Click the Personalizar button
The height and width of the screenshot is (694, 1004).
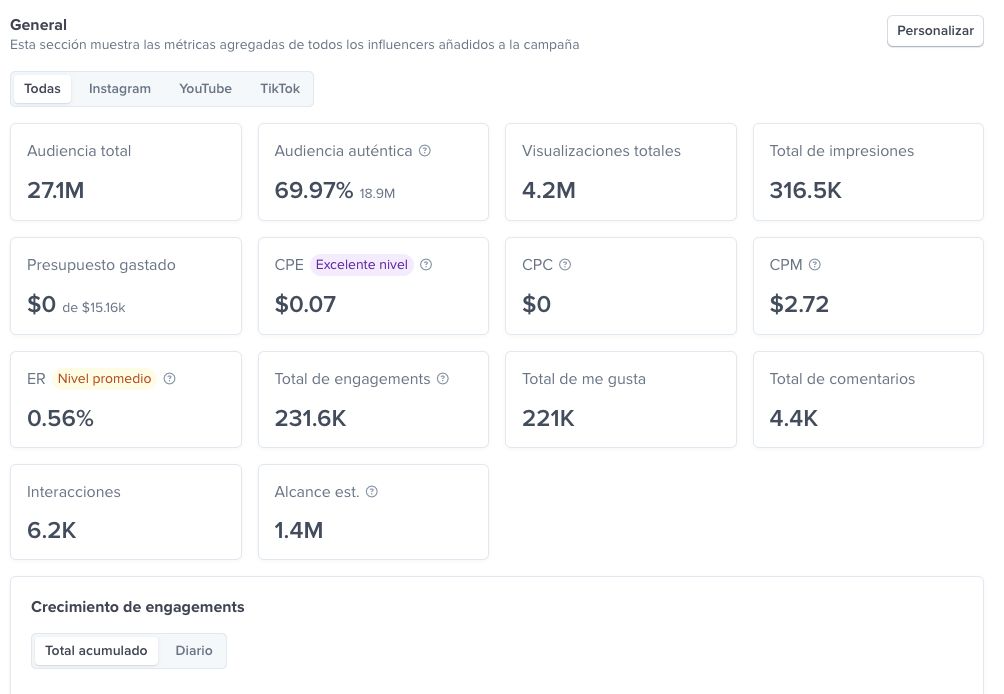[x=935, y=31]
